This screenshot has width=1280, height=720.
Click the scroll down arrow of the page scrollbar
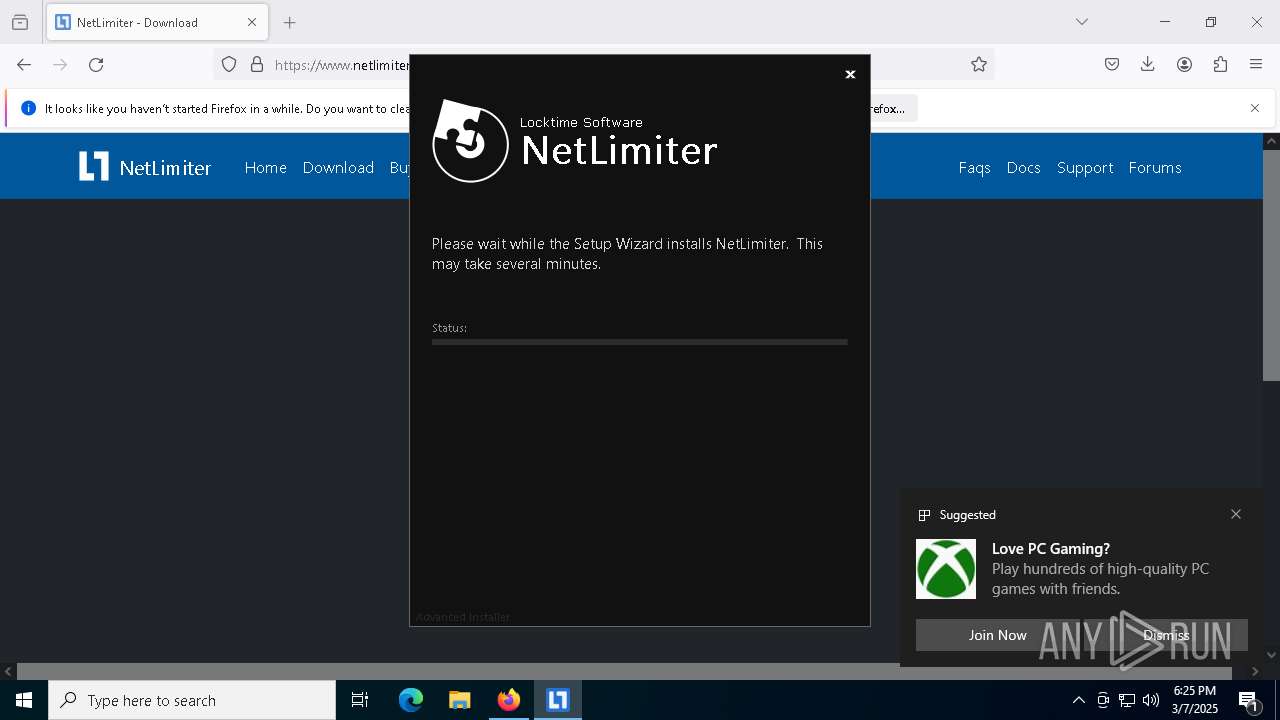tap(1271, 655)
